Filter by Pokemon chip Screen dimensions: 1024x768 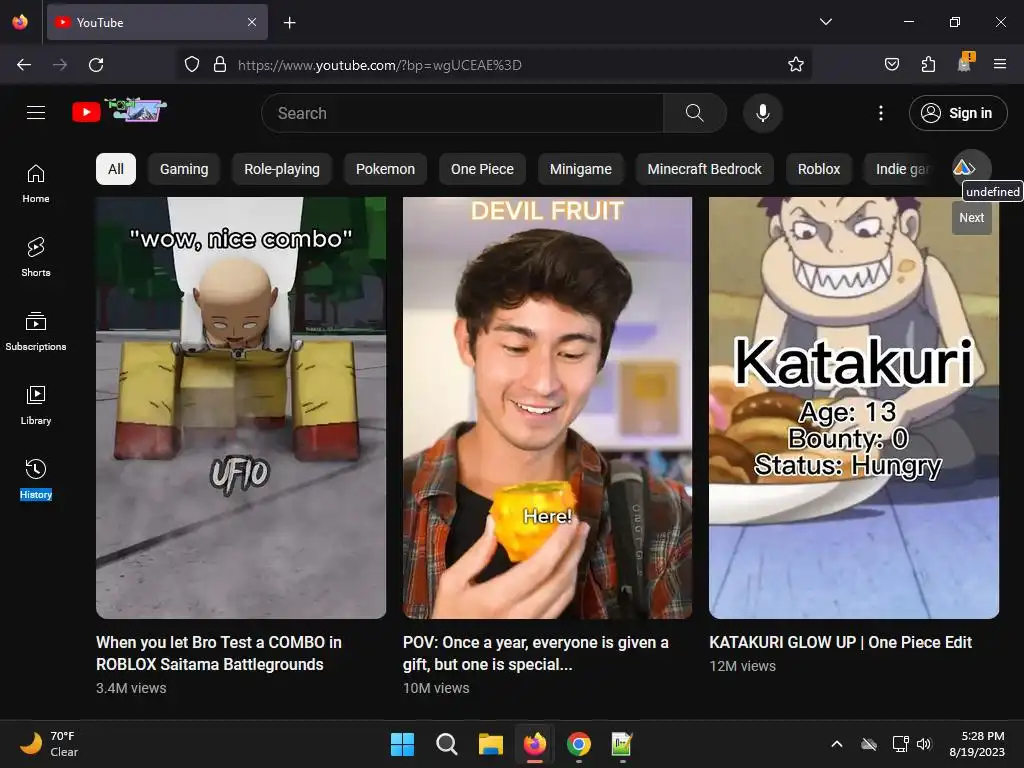click(385, 169)
